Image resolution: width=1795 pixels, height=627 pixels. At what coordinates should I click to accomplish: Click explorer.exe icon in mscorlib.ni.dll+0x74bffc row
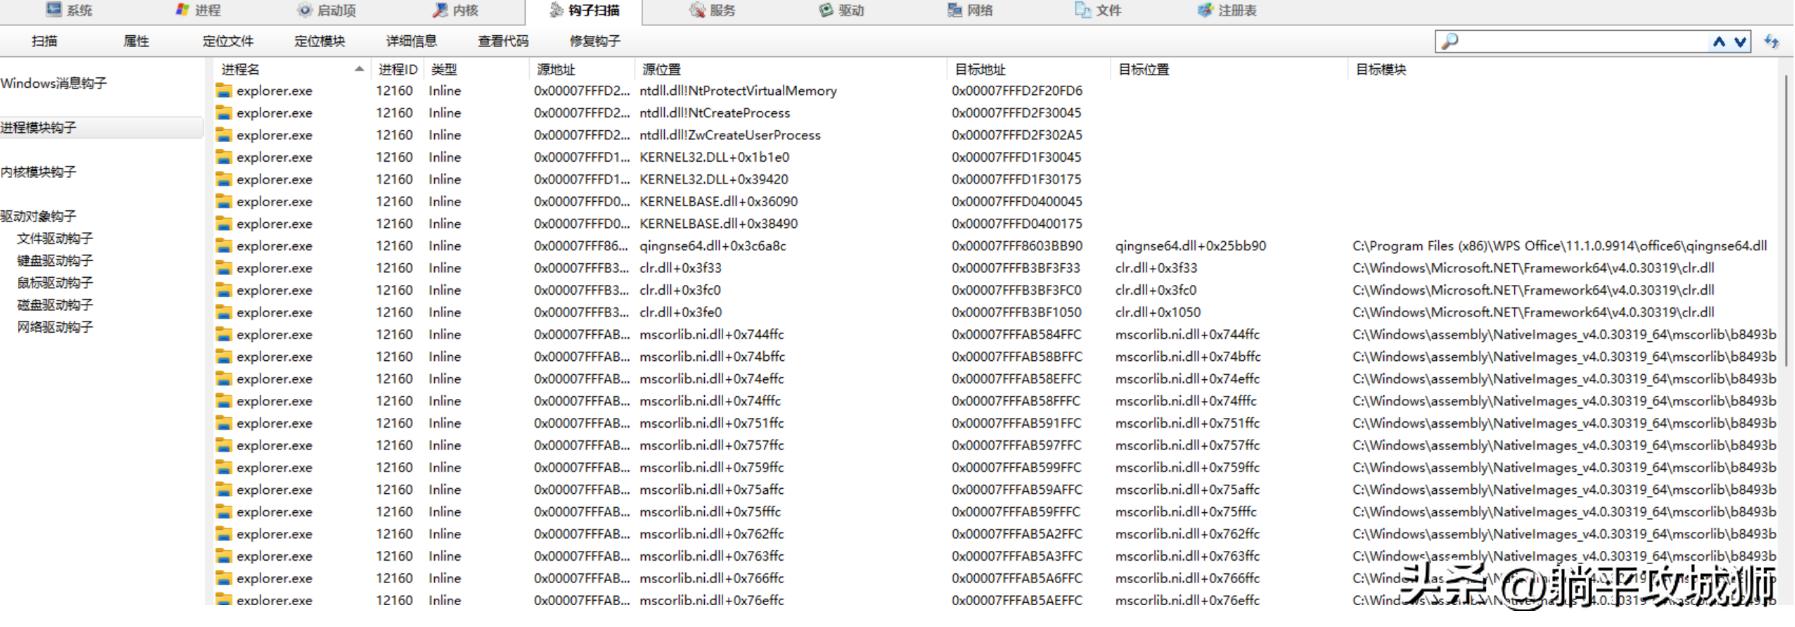(224, 357)
